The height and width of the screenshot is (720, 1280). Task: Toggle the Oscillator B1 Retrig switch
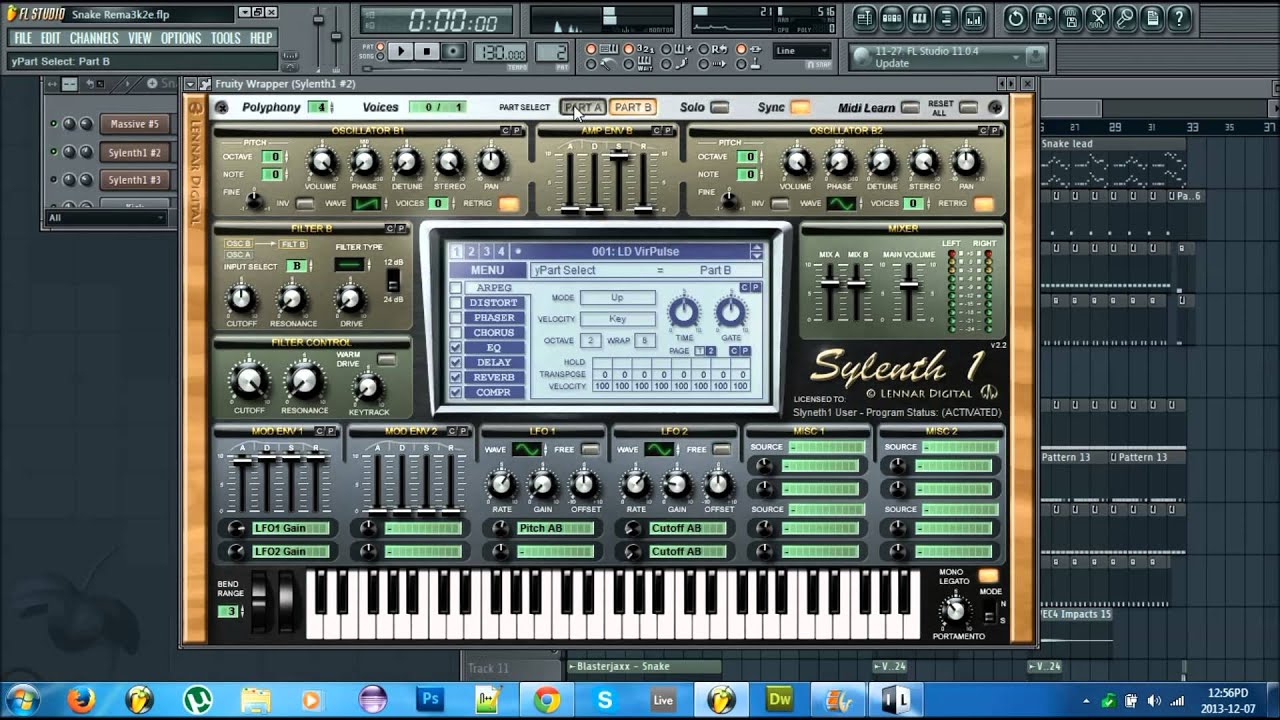click(509, 204)
